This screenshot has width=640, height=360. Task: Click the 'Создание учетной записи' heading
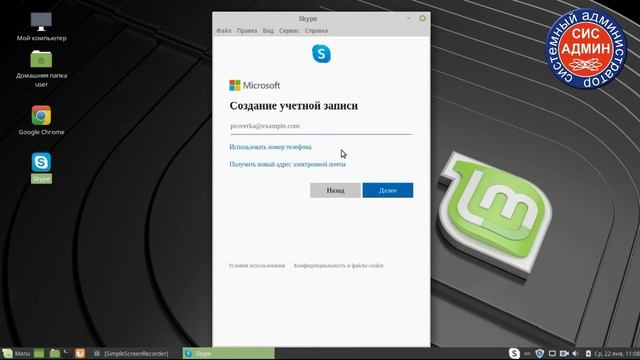click(293, 106)
